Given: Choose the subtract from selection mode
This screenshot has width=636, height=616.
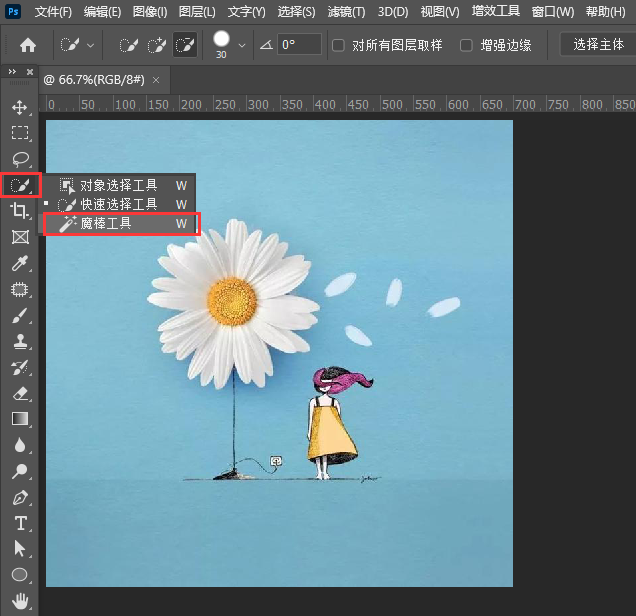Looking at the screenshot, I should (185, 45).
